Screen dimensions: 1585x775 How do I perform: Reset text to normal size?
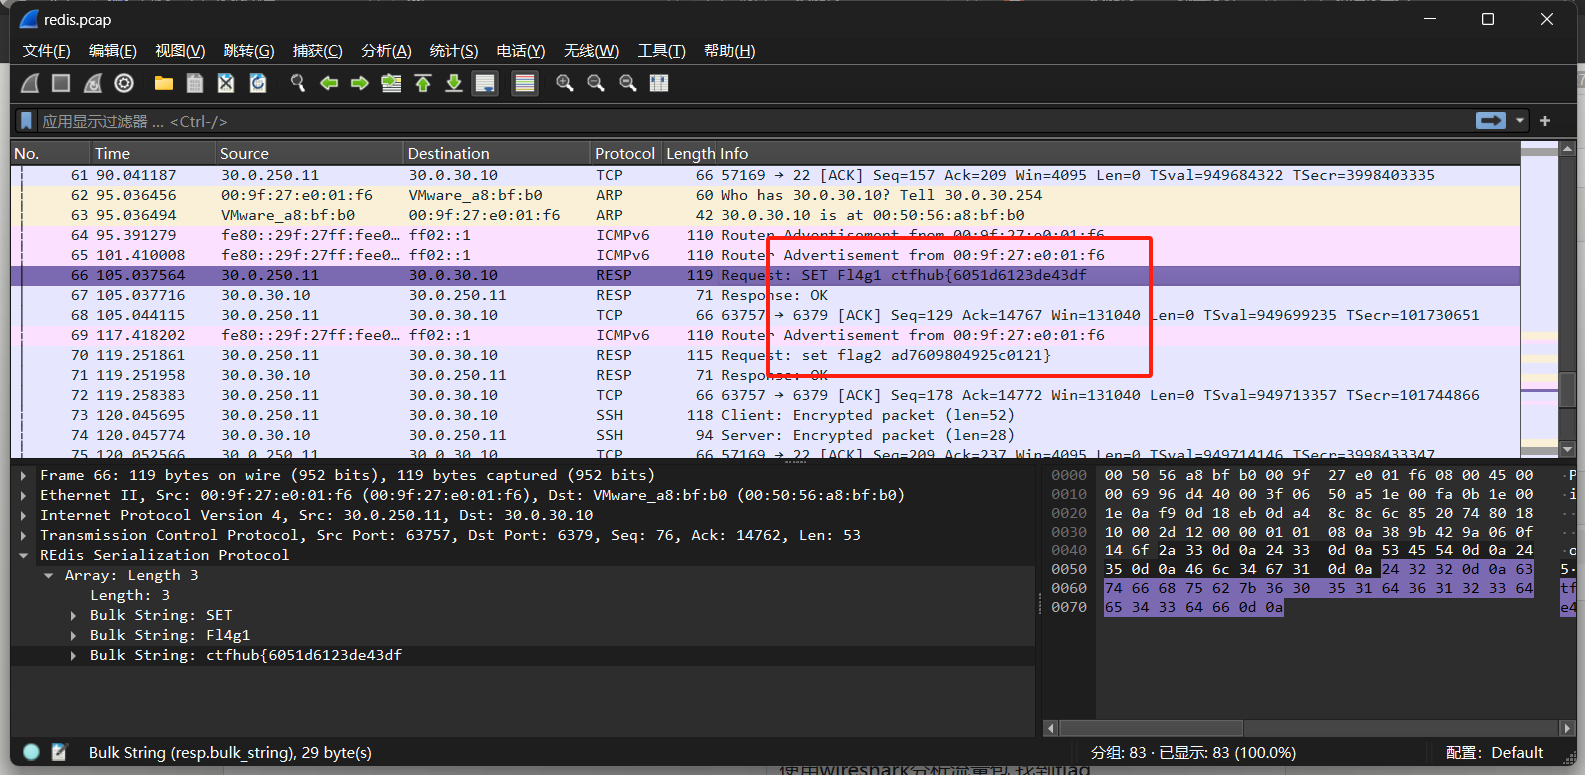[x=628, y=83]
